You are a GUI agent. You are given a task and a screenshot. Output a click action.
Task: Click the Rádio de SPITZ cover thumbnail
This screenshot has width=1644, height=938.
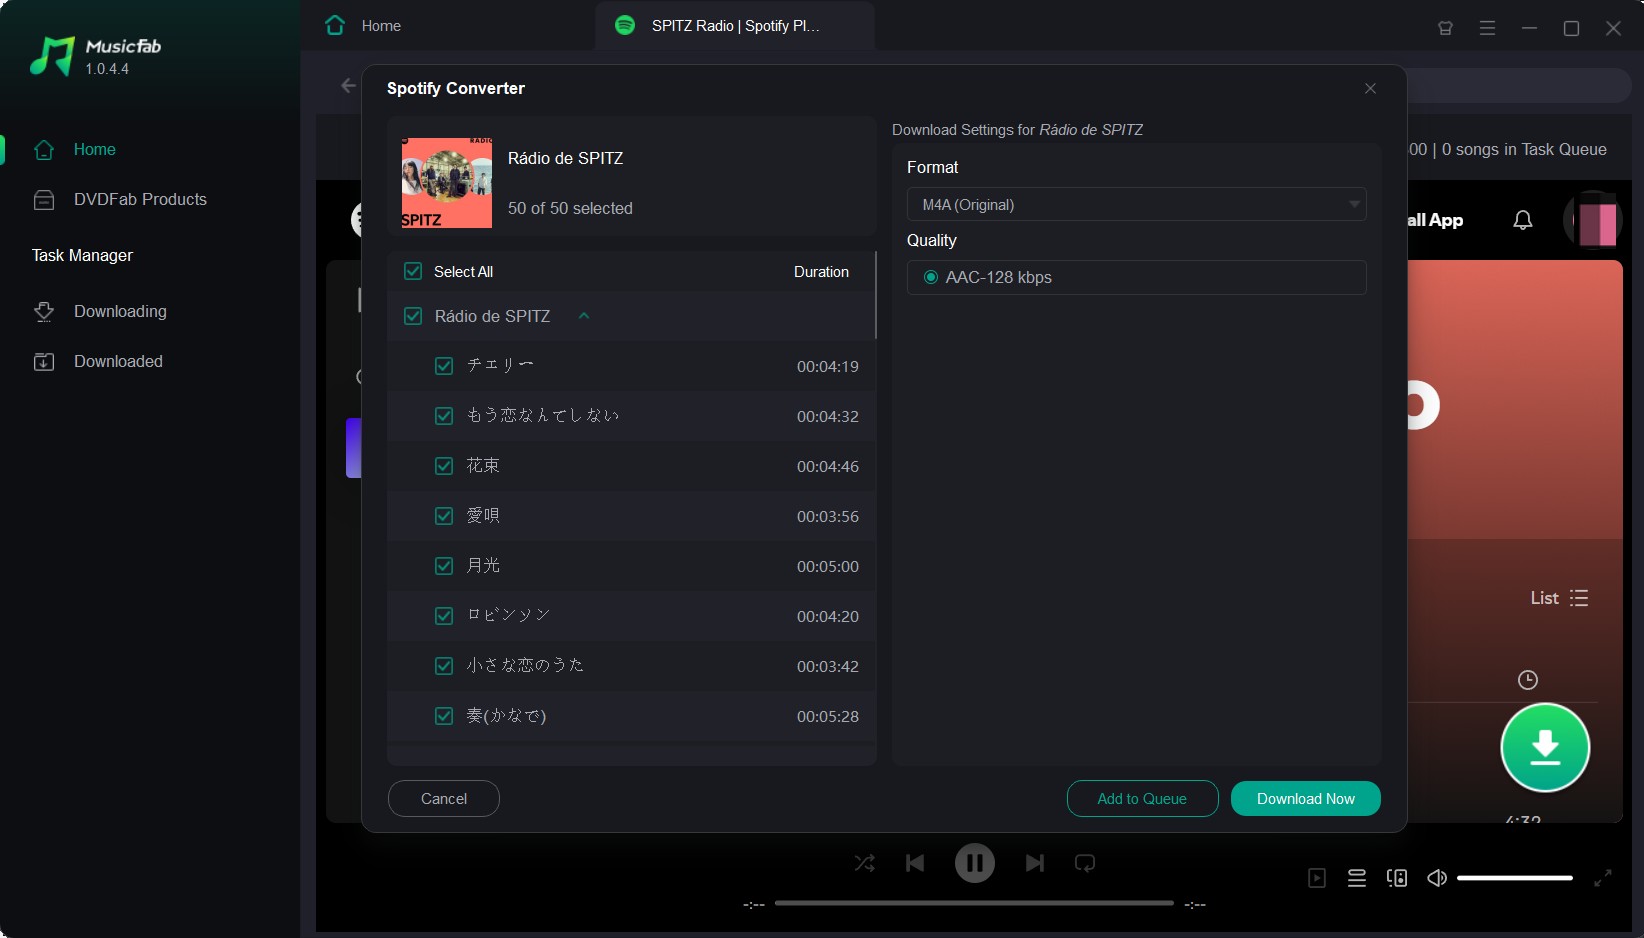pos(446,183)
